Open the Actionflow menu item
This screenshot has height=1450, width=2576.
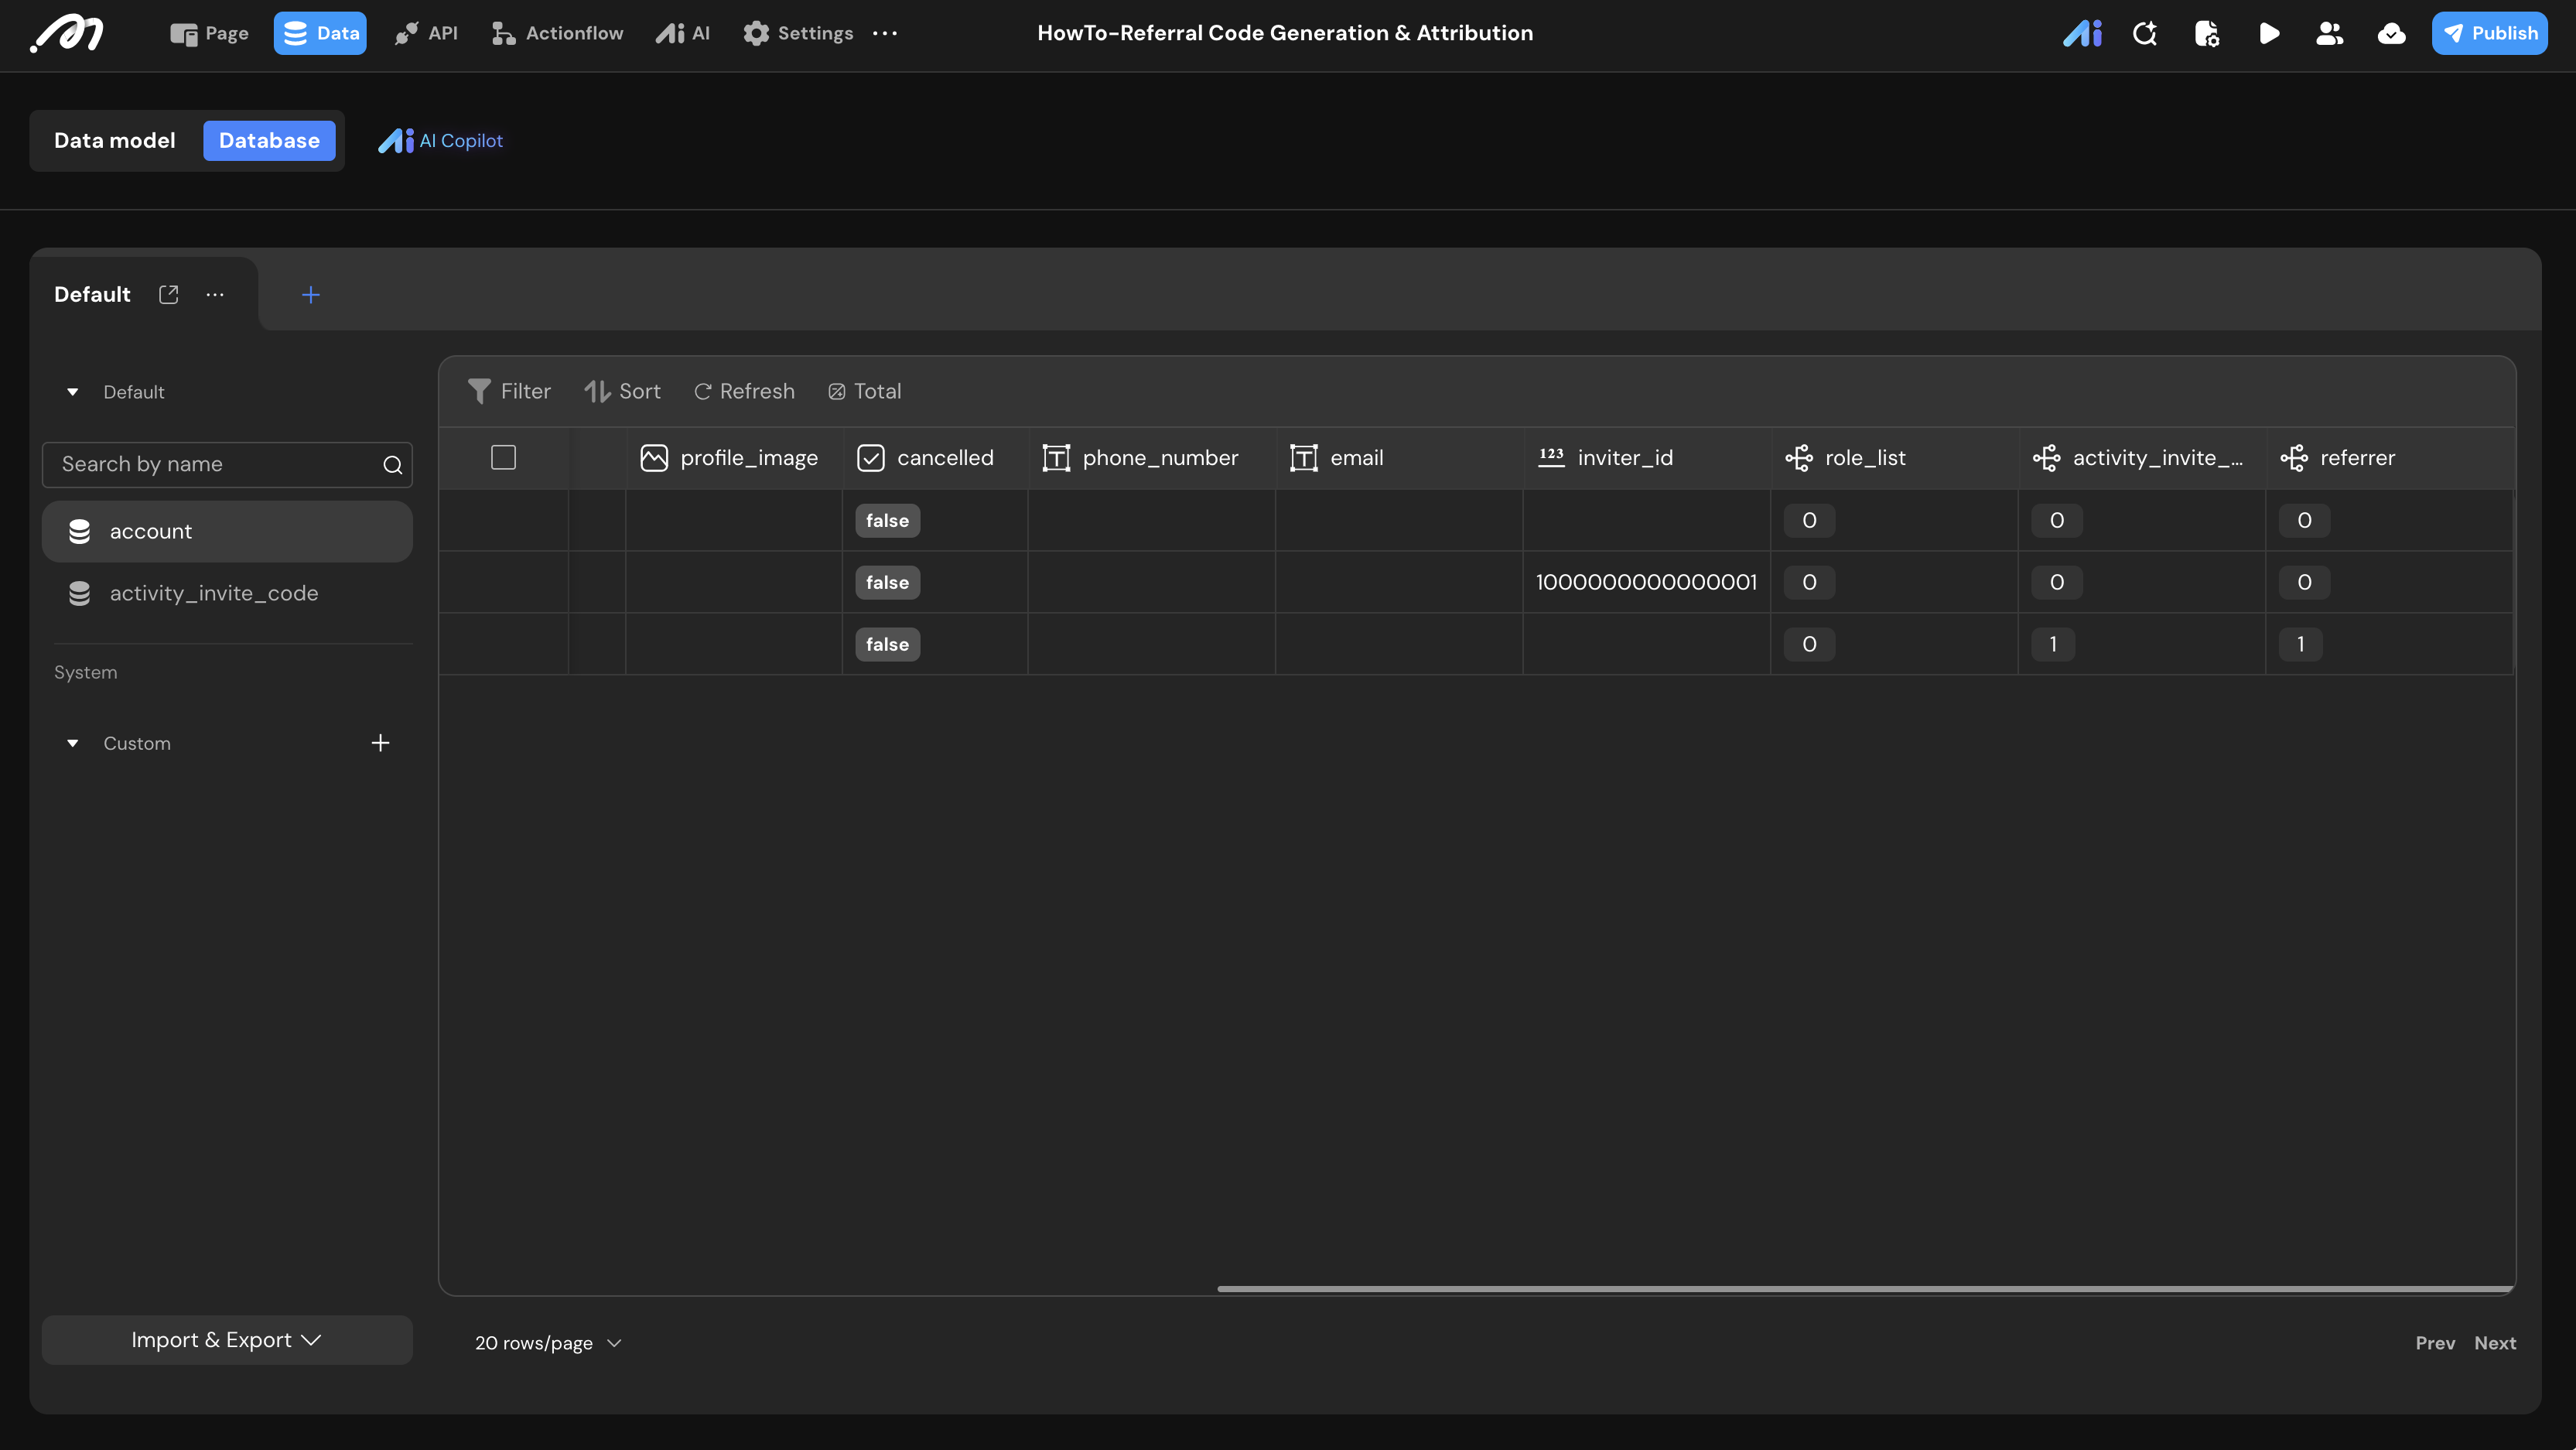click(x=557, y=33)
